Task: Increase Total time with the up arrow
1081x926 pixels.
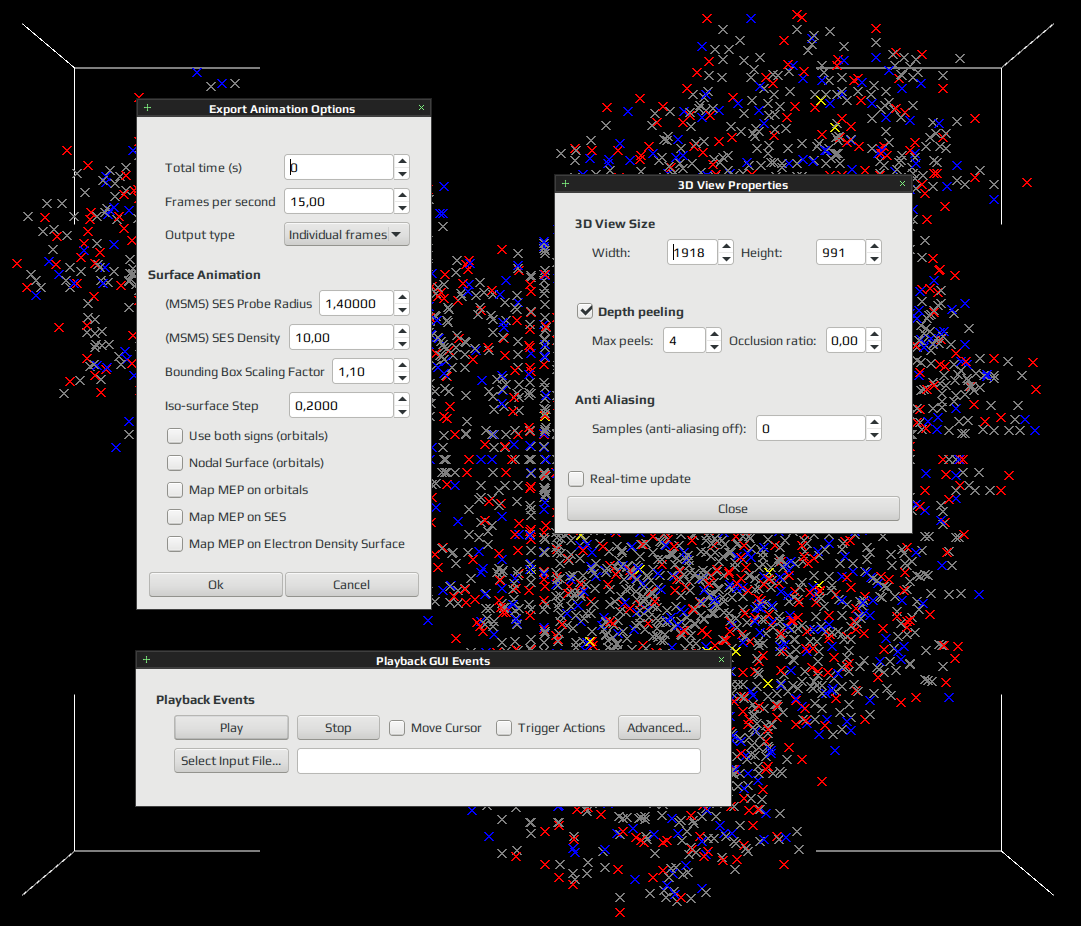Action: (x=403, y=161)
